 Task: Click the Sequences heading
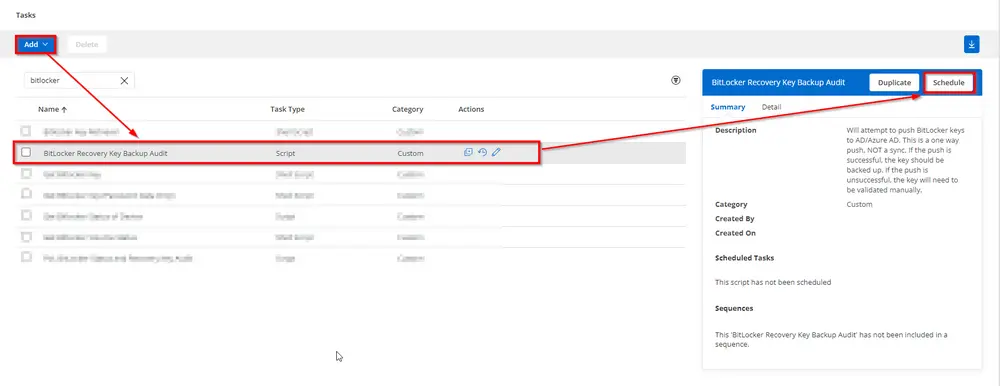pos(734,308)
